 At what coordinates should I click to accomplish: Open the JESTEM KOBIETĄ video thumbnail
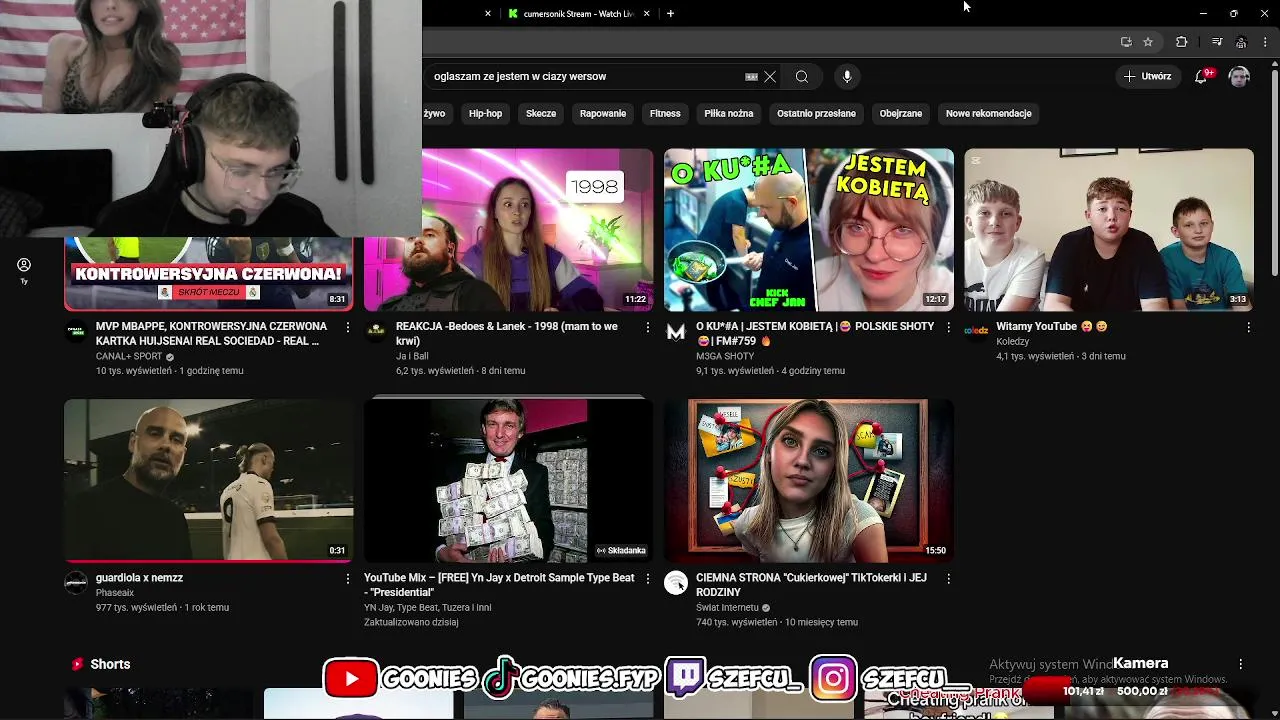click(x=809, y=230)
